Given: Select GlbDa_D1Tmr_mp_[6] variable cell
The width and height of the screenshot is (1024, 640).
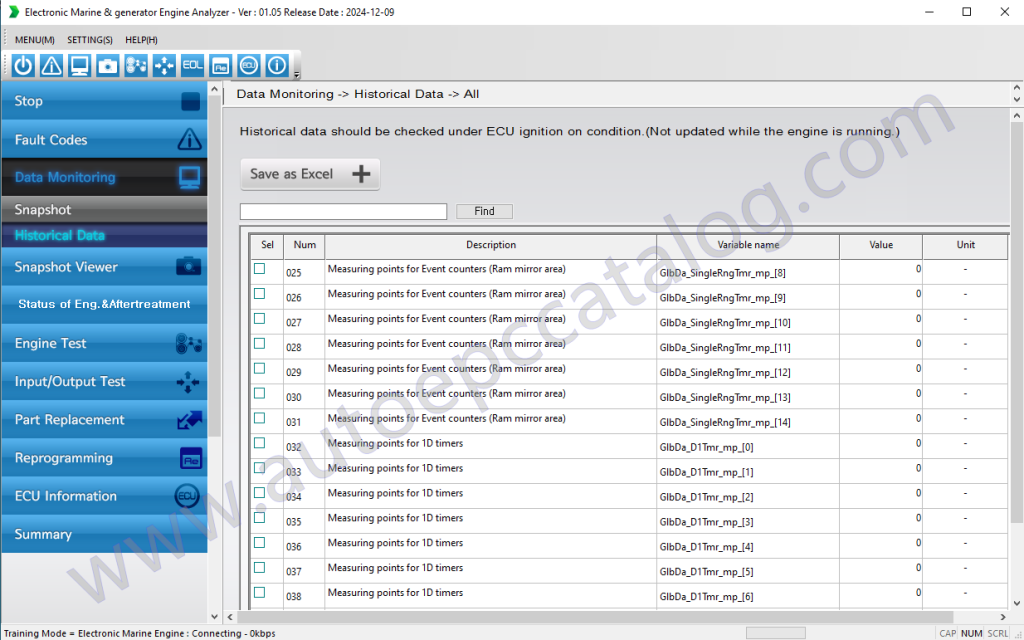Looking at the screenshot, I should point(748,596).
